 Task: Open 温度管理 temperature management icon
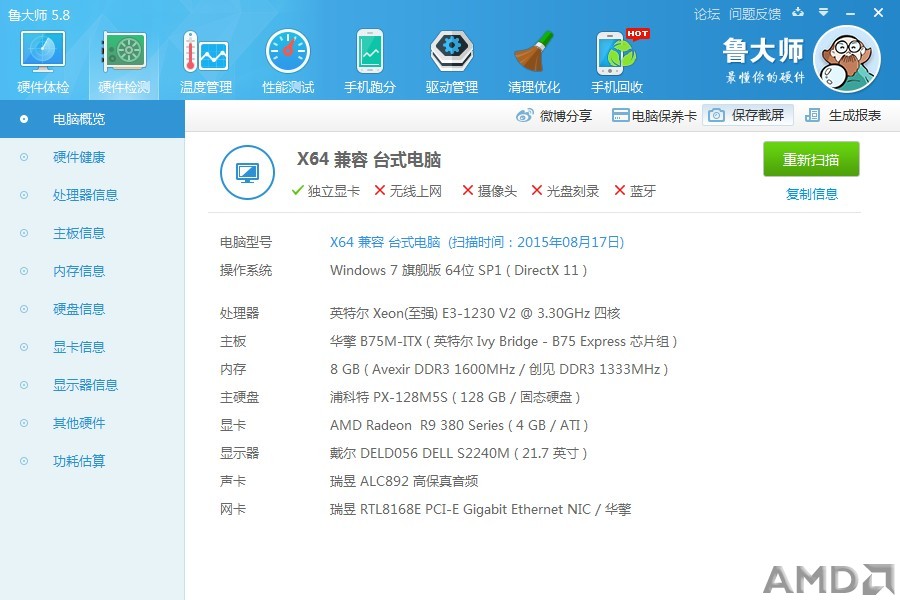click(x=205, y=52)
